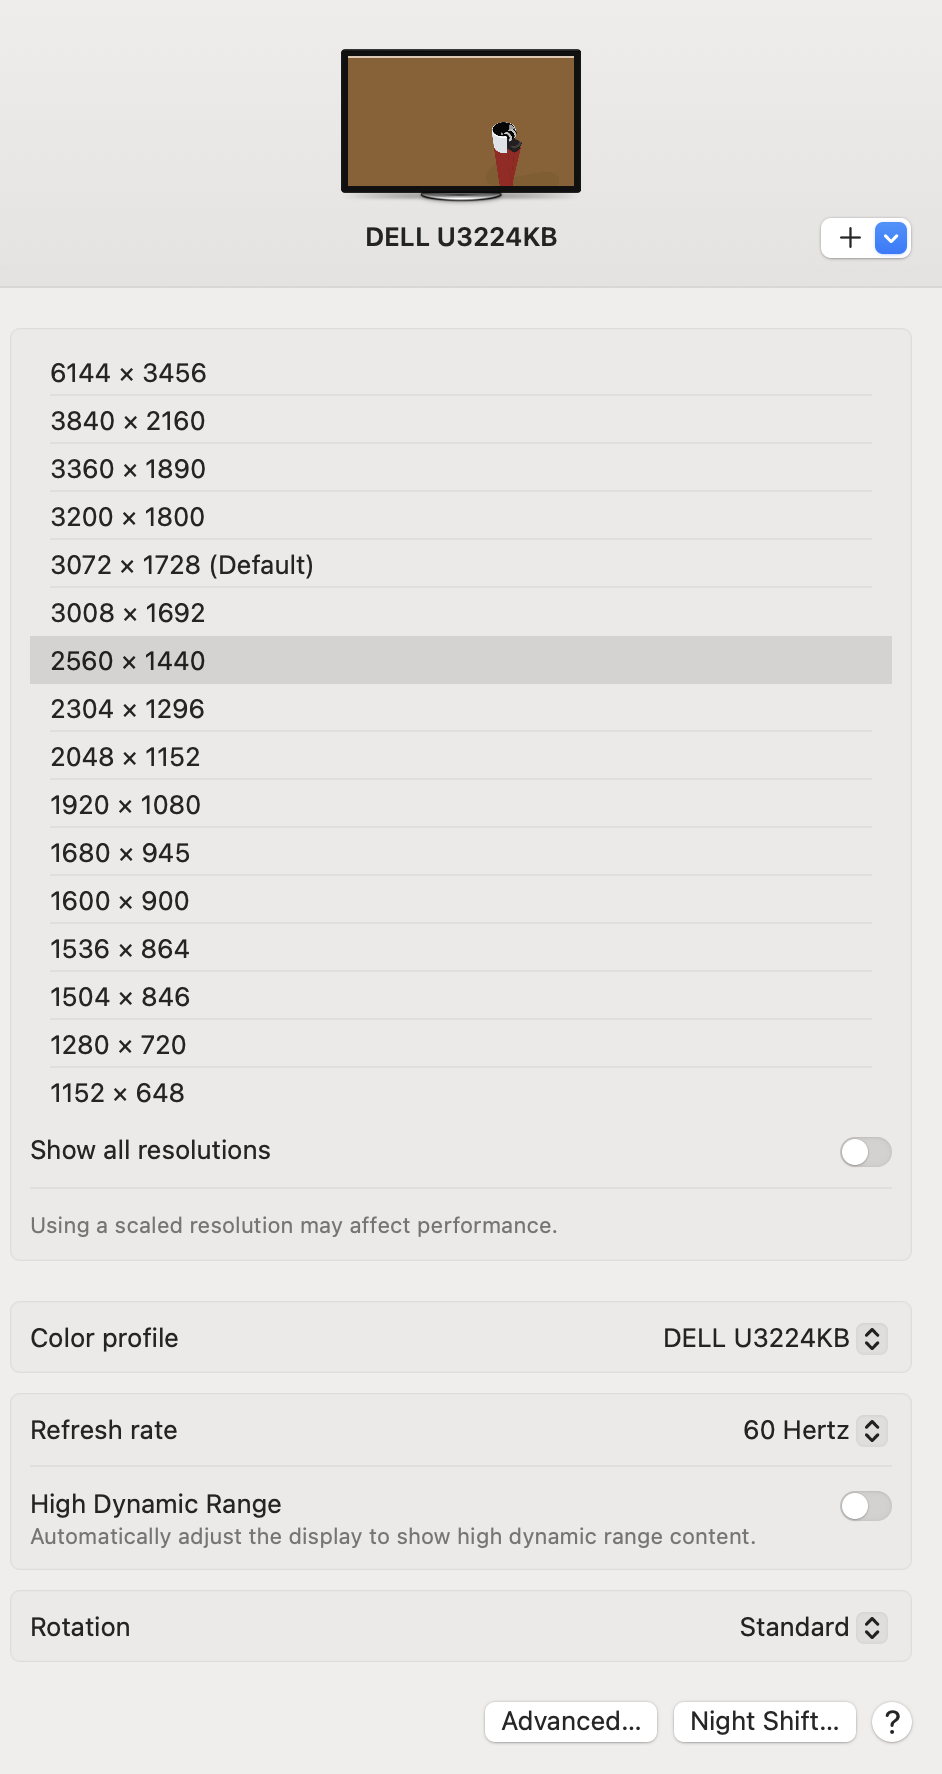Pick the 3360 × 1890 resolution
Image resolution: width=942 pixels, height=1774 pixels.
(x=461, y=469)
